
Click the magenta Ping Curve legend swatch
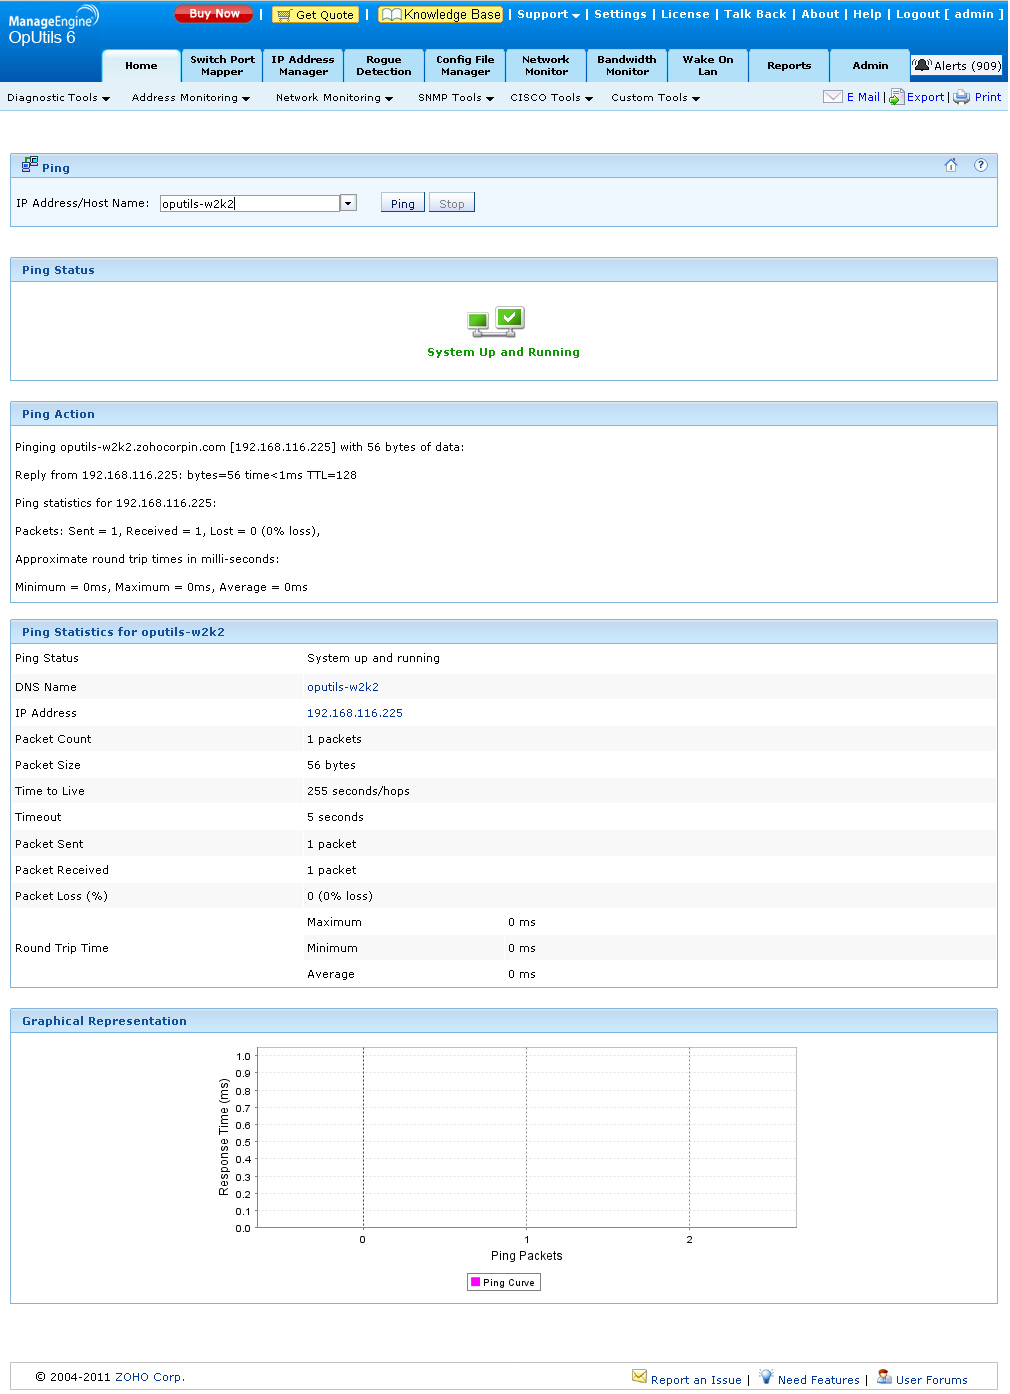pos(476,1282)
